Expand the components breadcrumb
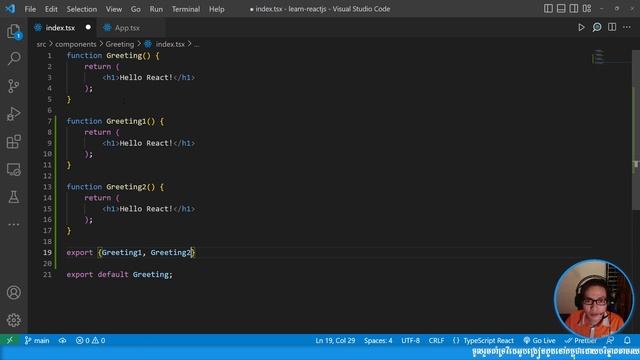The image size is (640, 360). click(x=76, y=44)
